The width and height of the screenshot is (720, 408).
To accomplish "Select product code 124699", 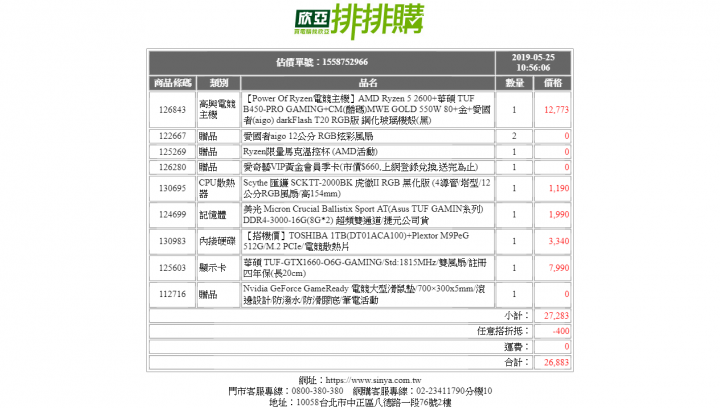I will click(172, 215).
